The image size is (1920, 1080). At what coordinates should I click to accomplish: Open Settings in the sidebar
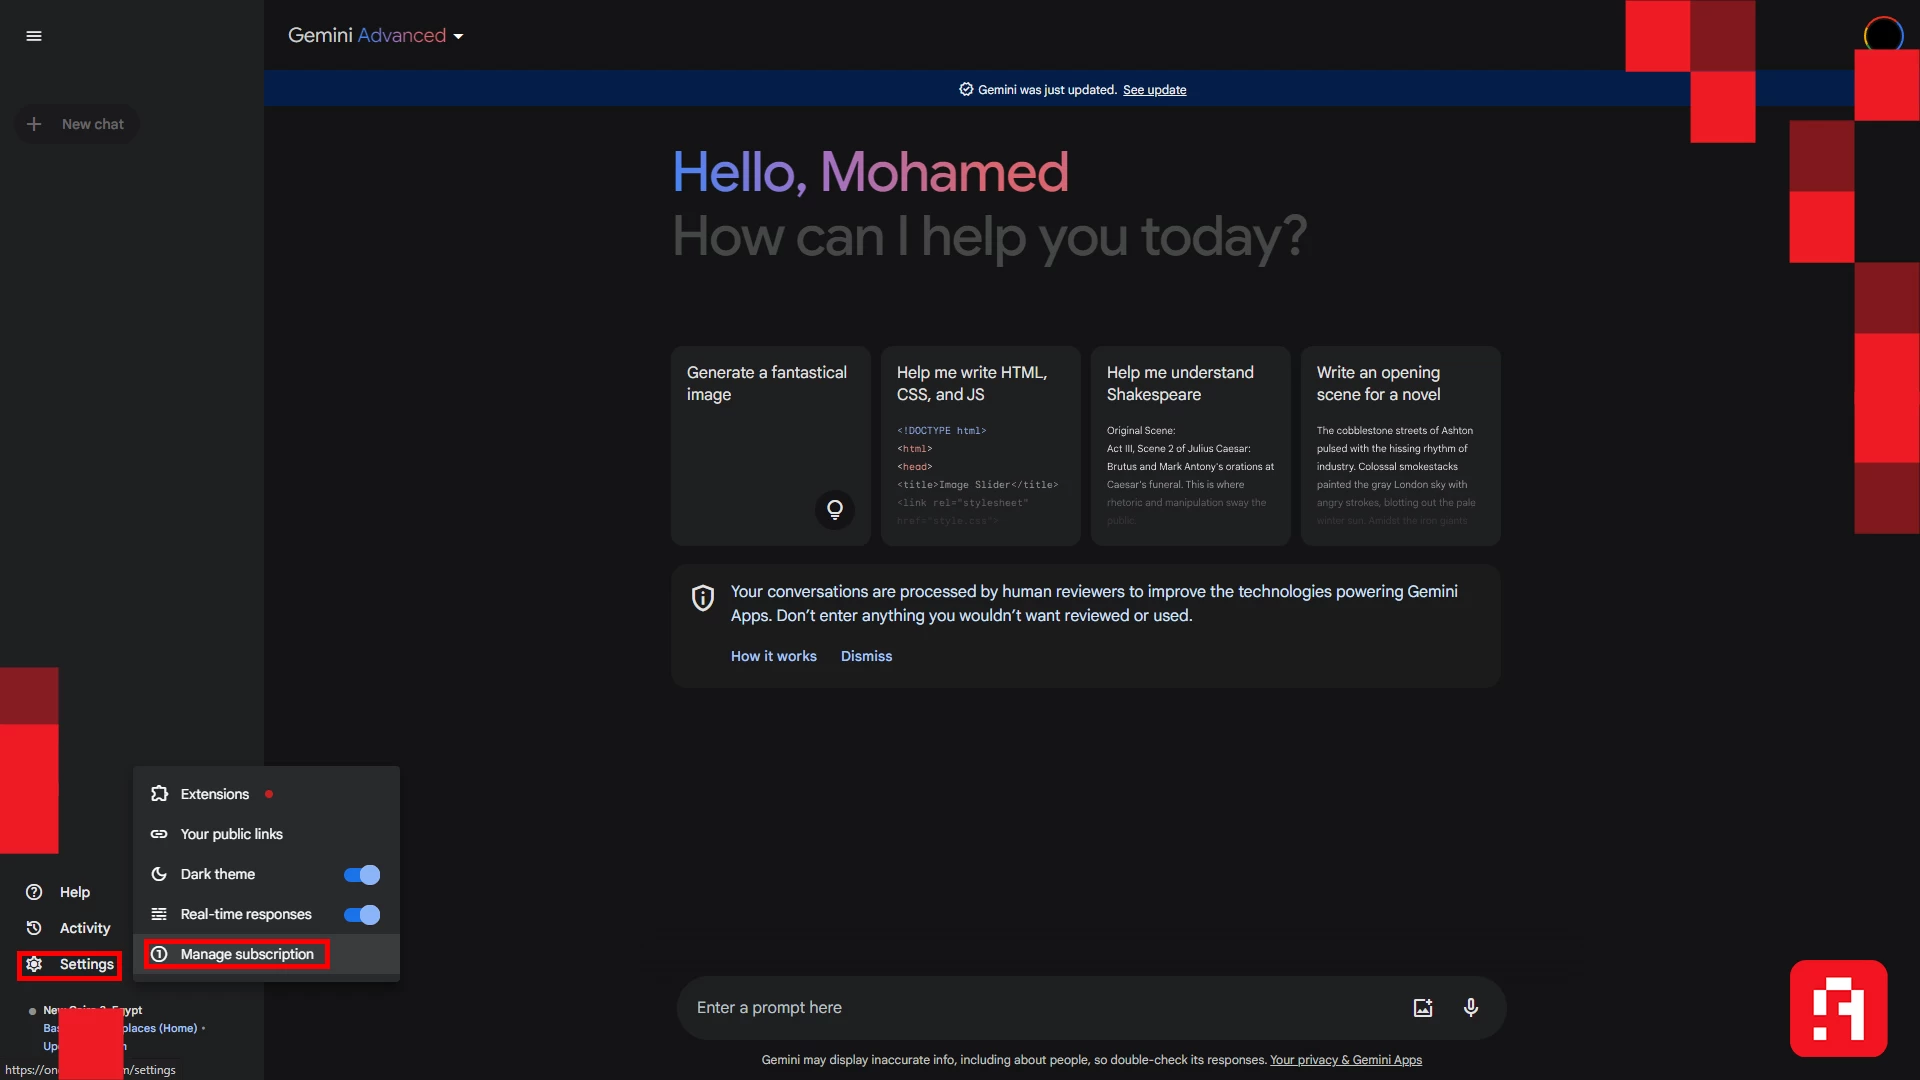pos(70,964)
